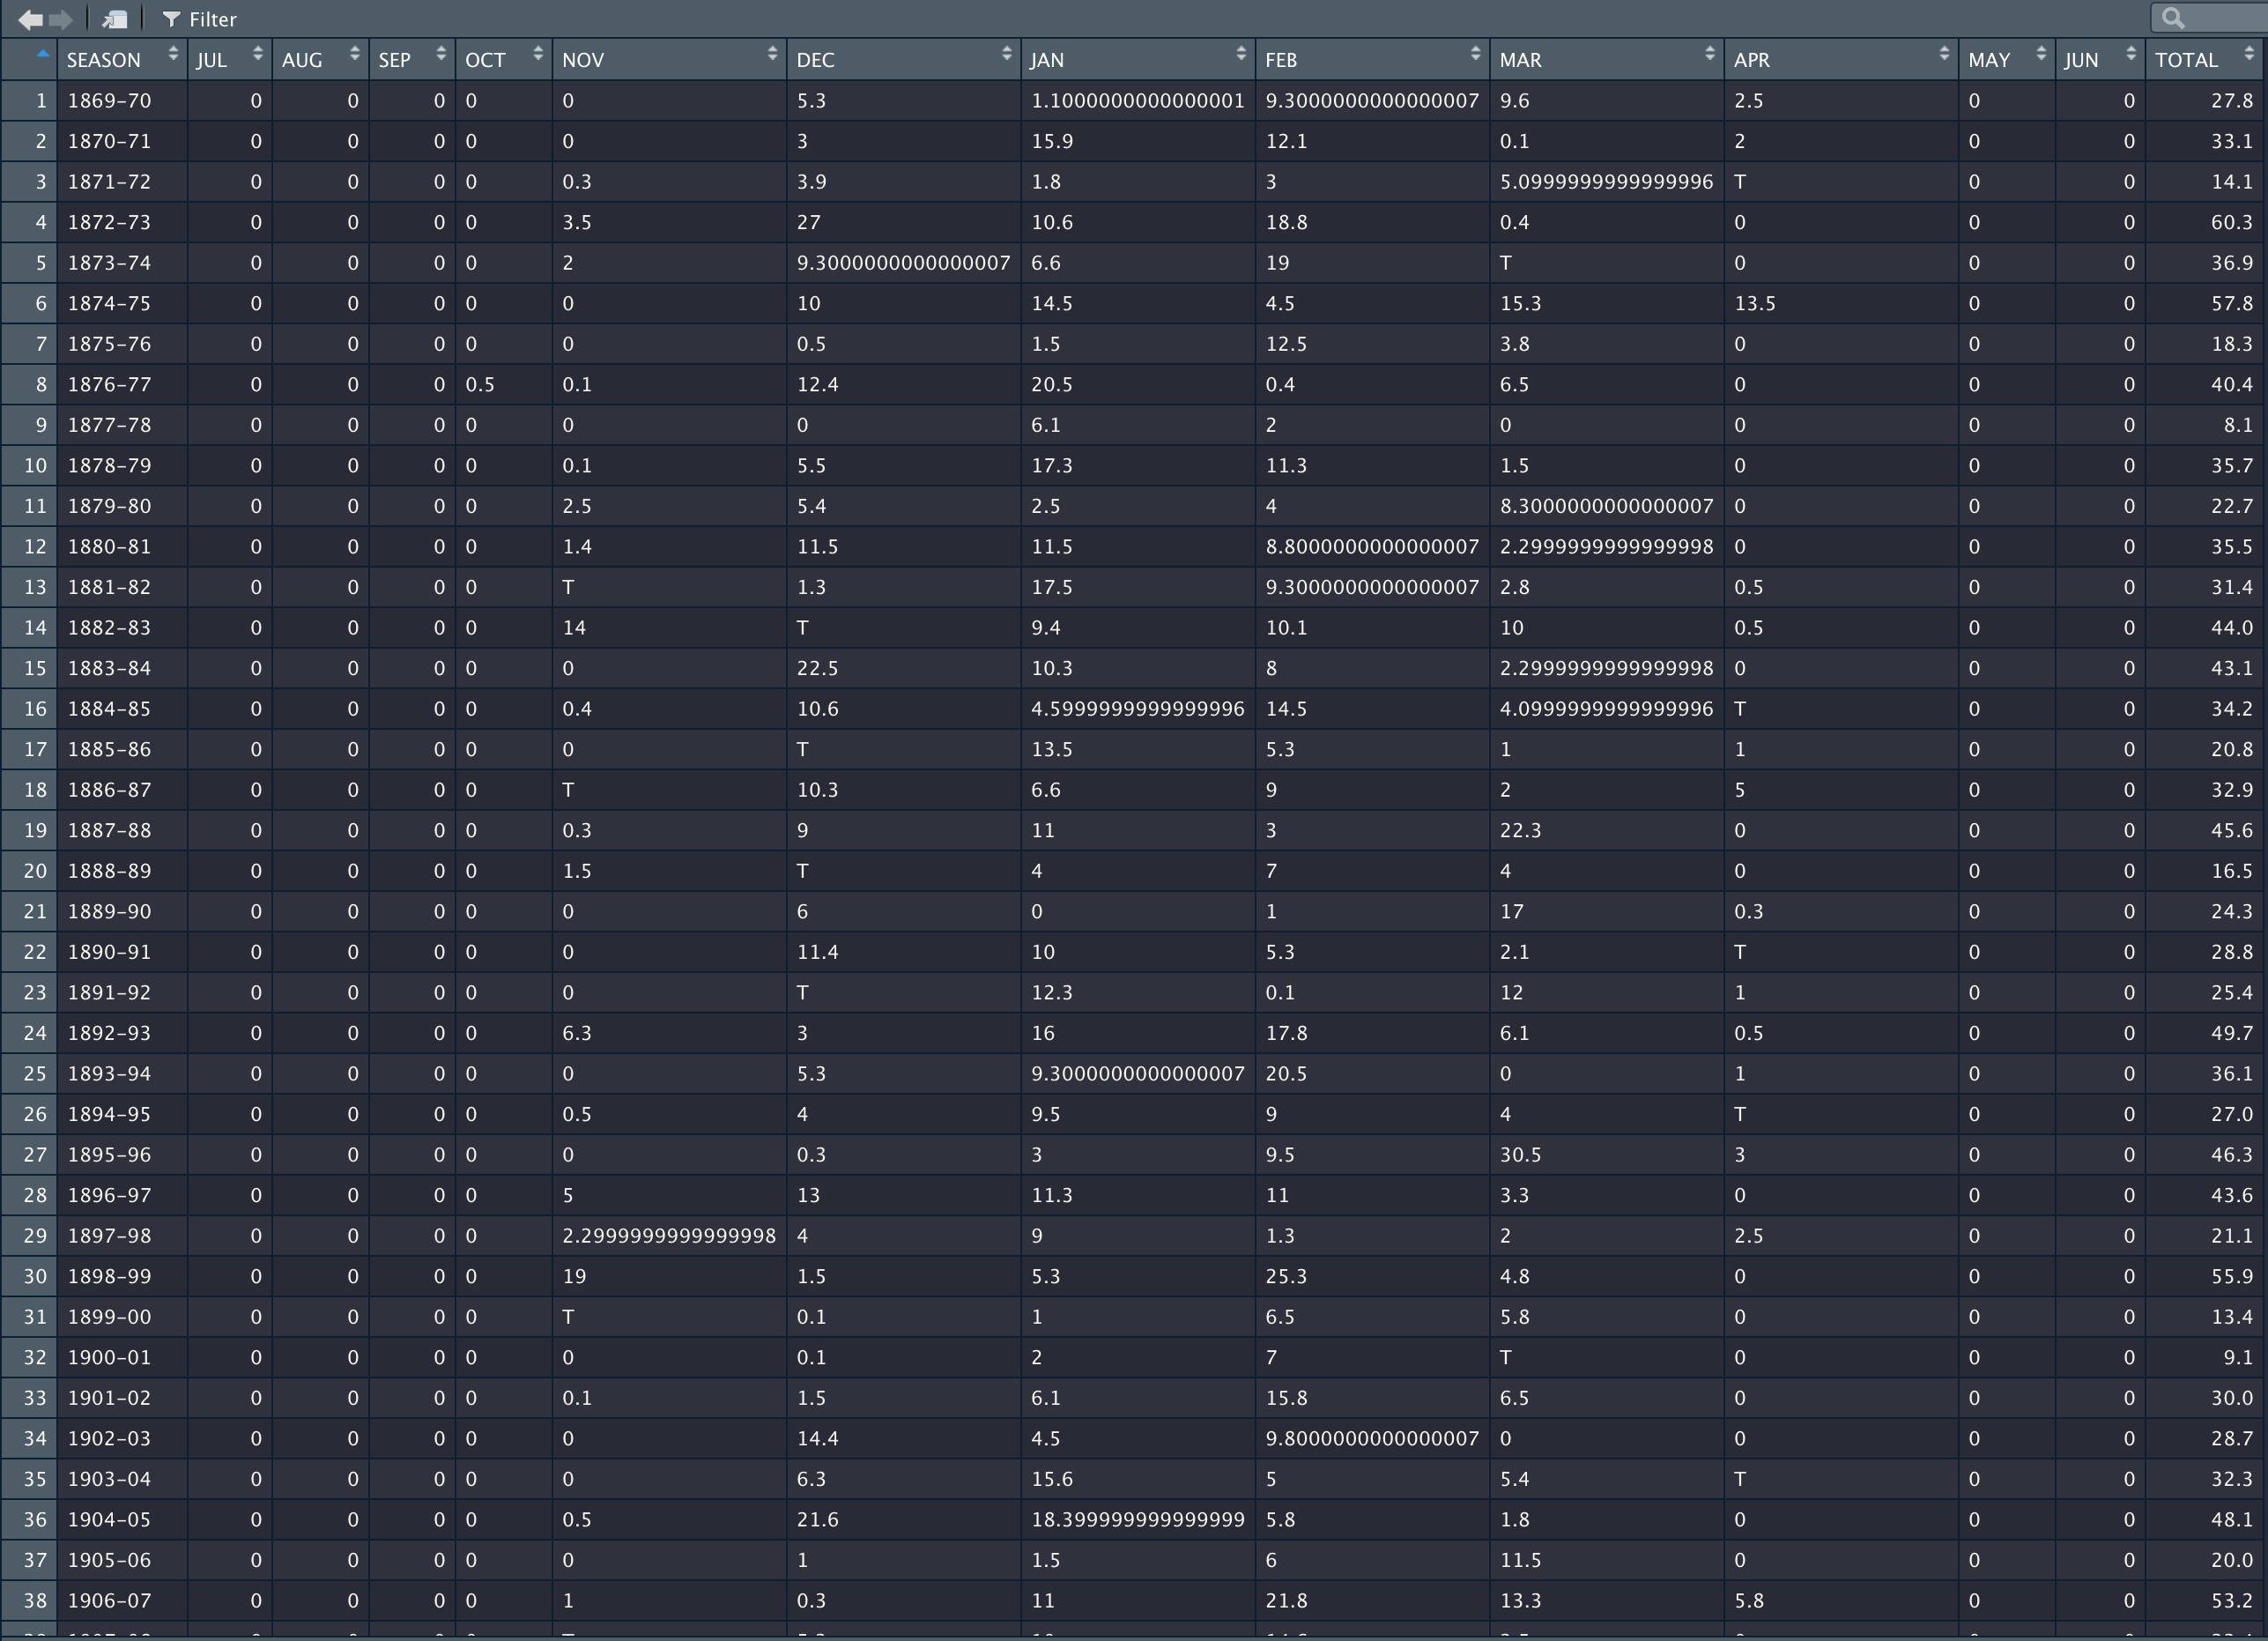The width and height of the screenshot is (2268, 1641).
Task: Click DEC value 21.6
Action: [817, 1520]
